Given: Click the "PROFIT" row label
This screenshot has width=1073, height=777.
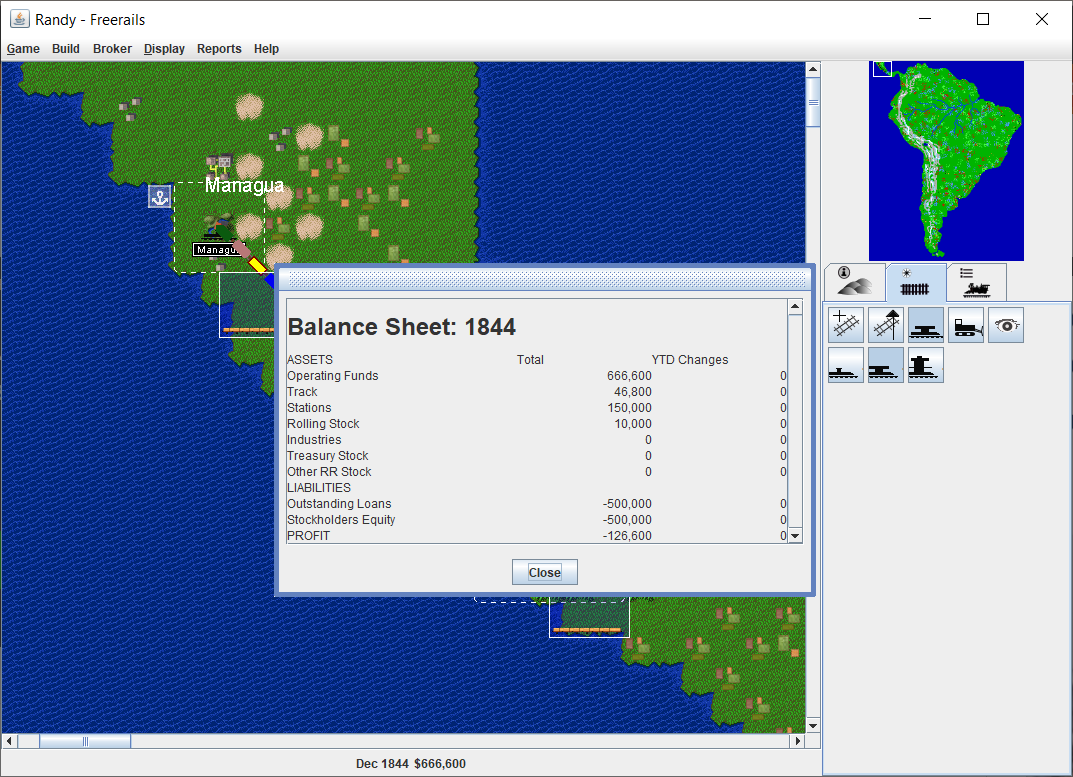Looking at the screenshot, I should (x=309, y=535).
